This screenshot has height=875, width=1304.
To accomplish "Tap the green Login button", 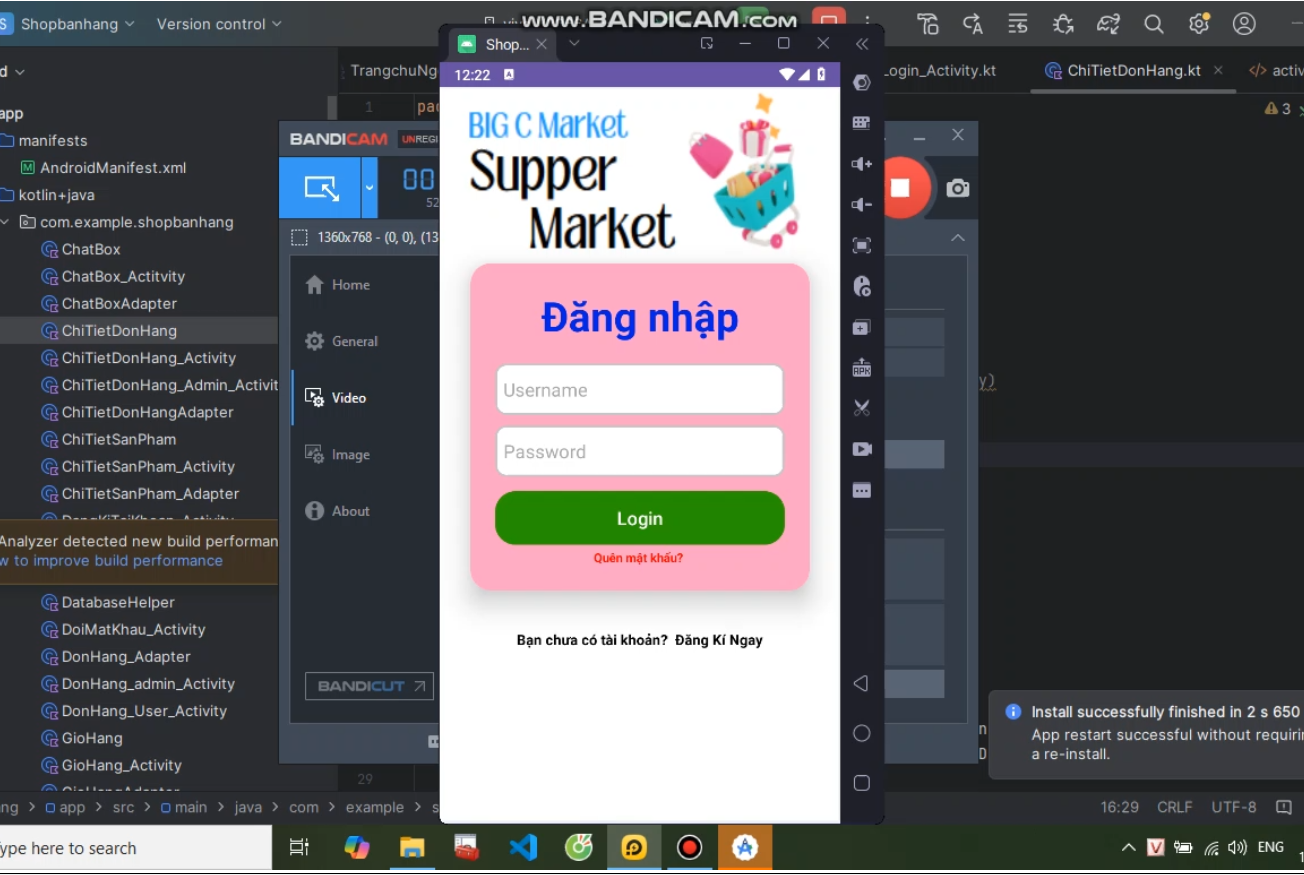I will (640, 518).
